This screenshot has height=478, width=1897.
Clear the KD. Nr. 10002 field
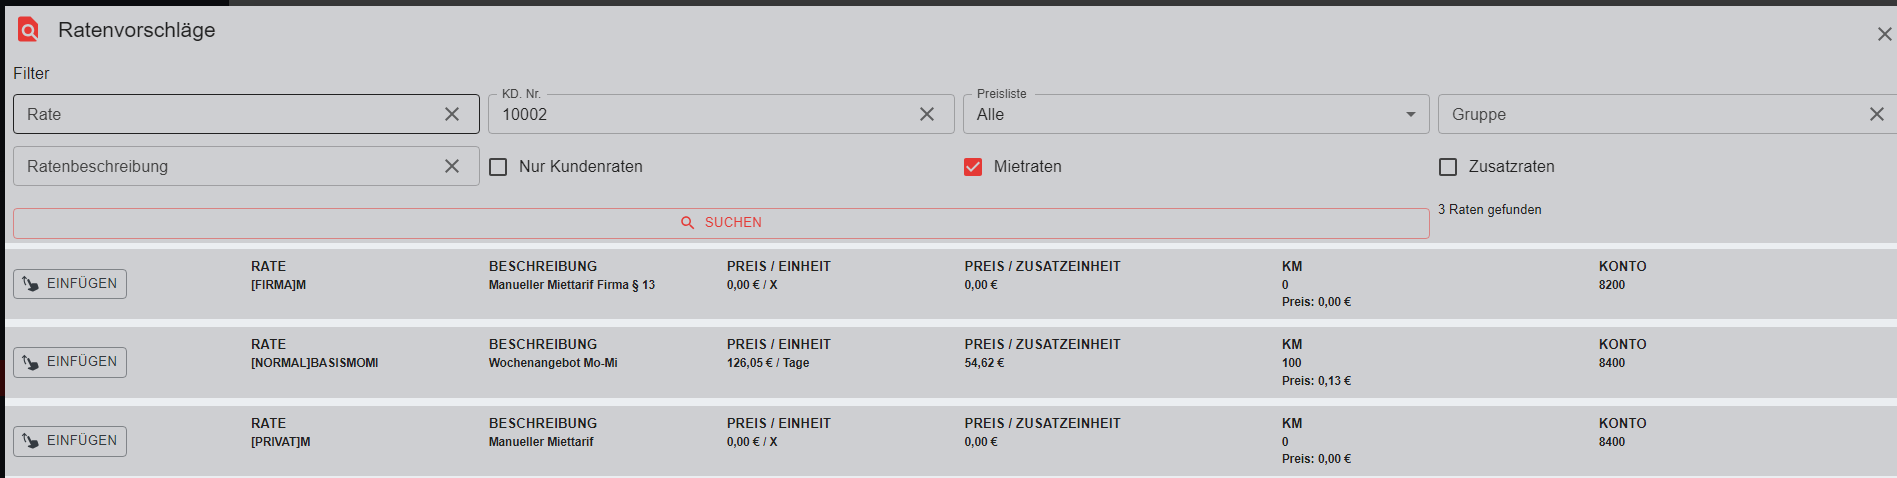point(927,115)
